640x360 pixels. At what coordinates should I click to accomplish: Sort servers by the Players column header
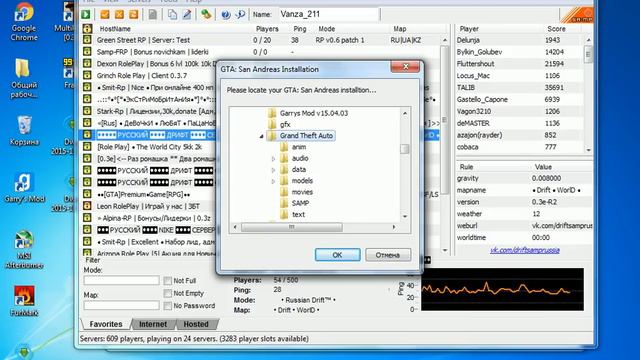pyautogui.click(x=267, y=29)
